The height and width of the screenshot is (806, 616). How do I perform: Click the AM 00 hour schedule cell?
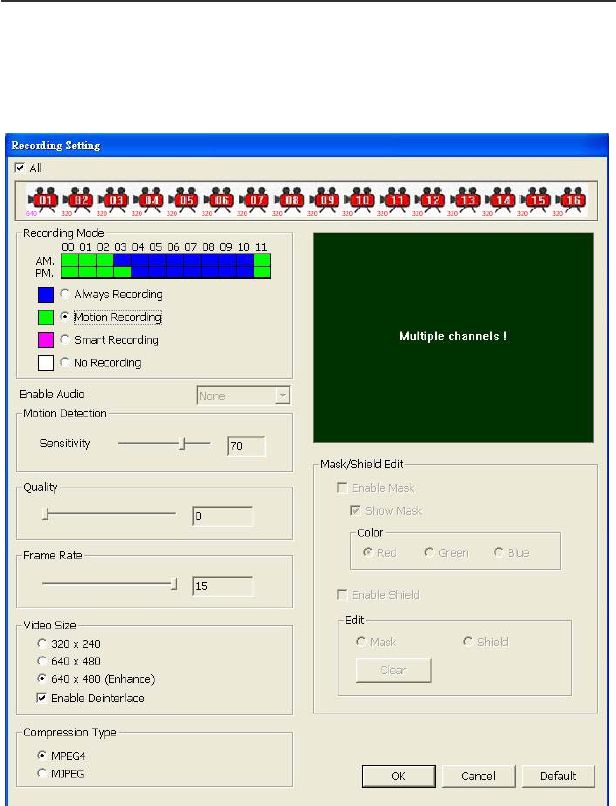[70, 260]
